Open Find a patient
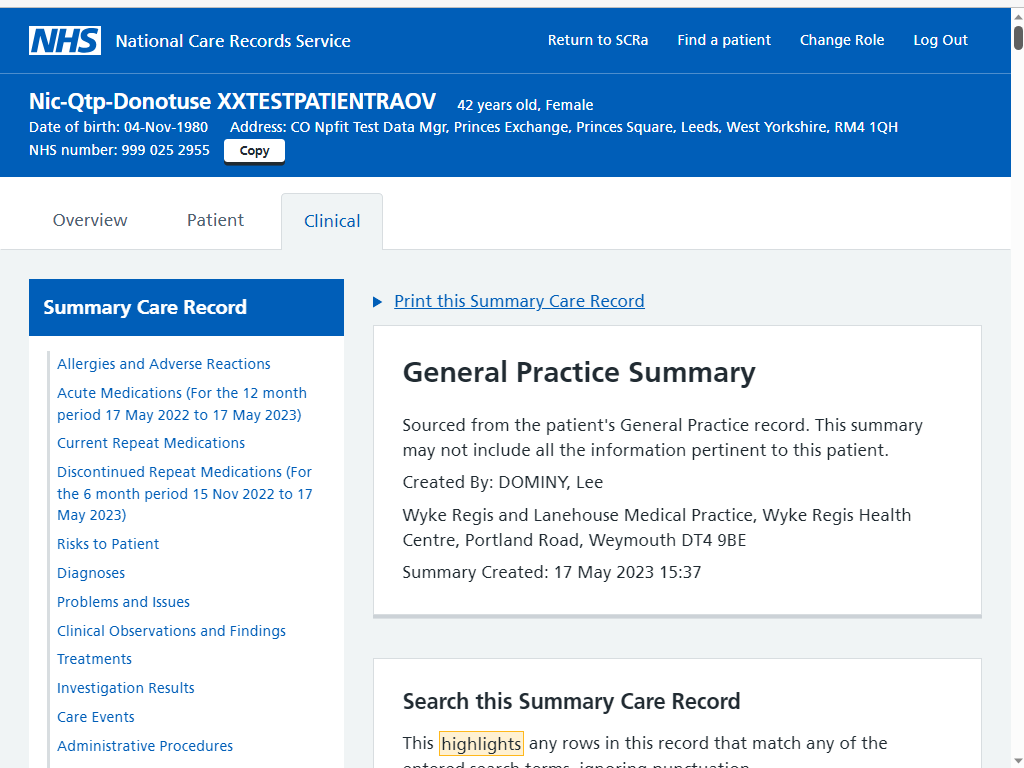The width and height of the screenshot is (1024, 768). (x=724, y=40)
